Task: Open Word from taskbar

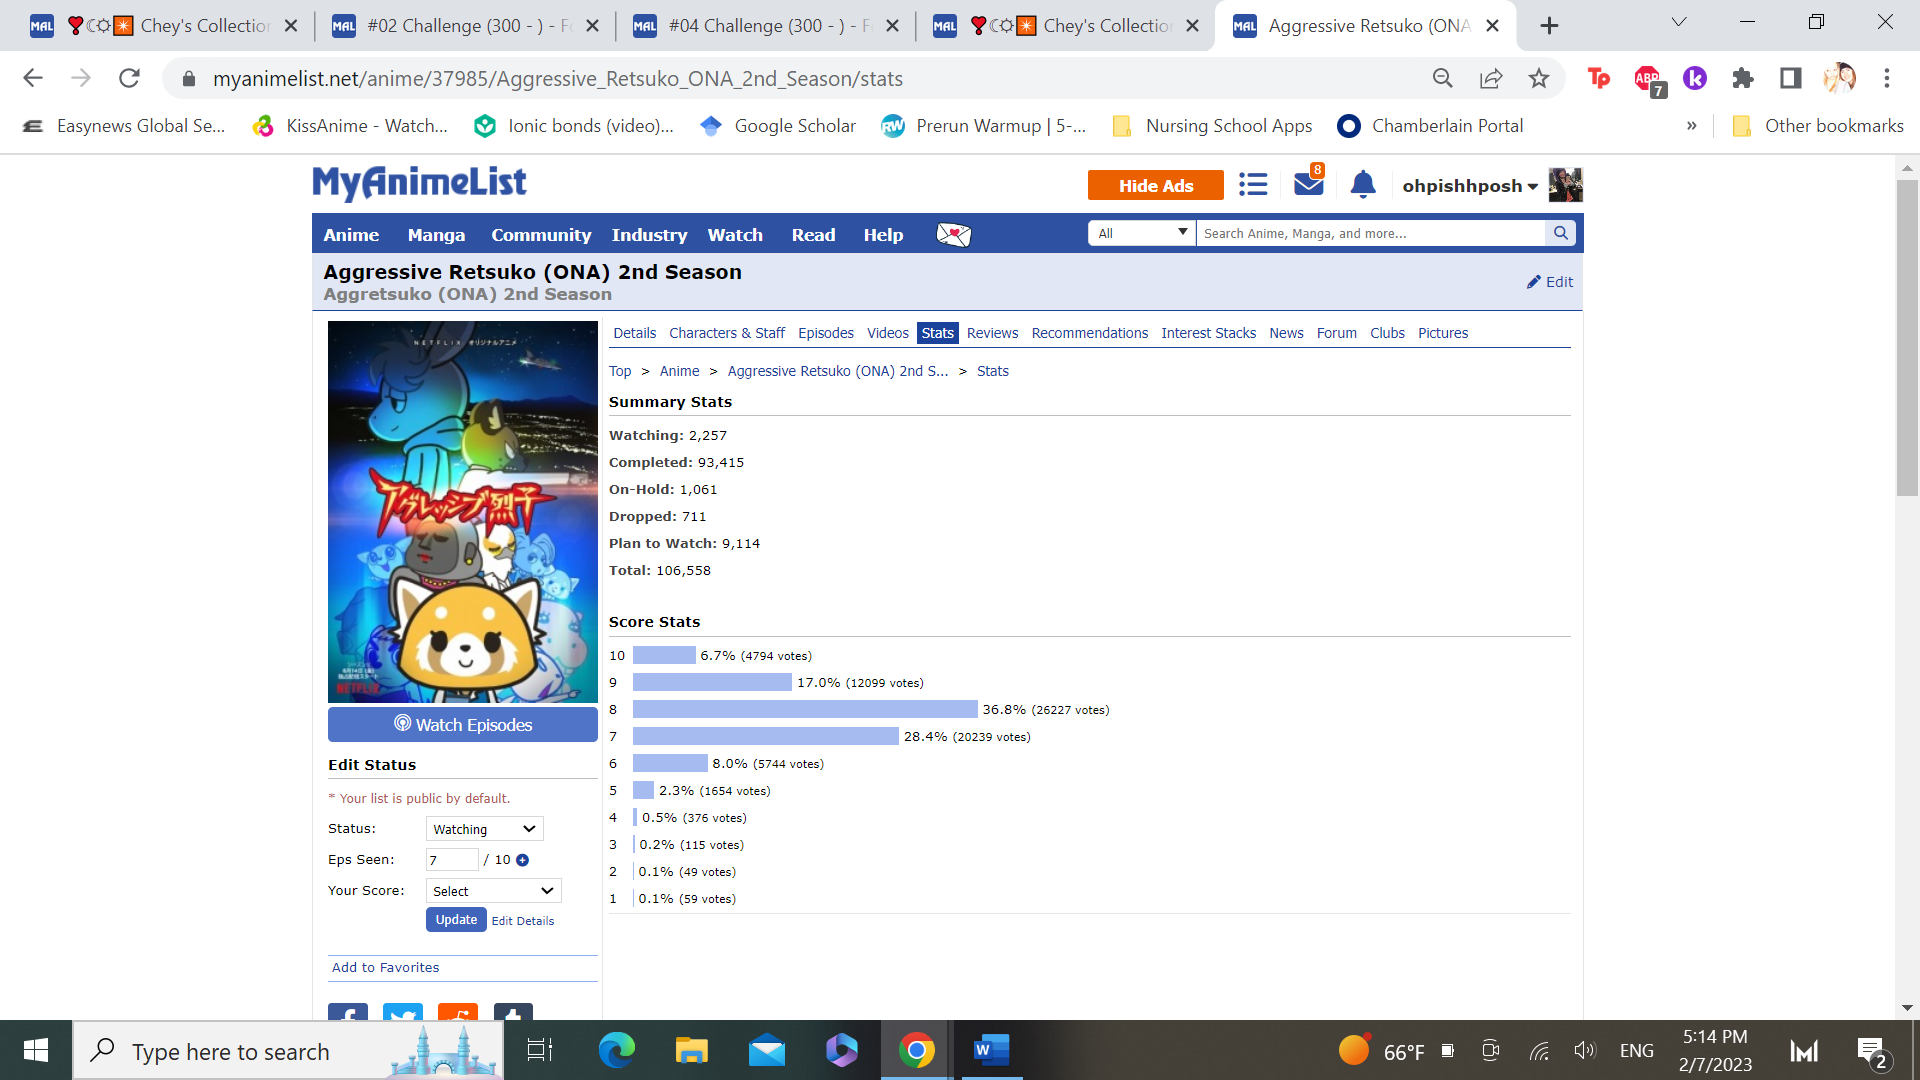Action: (x=991, y=1050)
